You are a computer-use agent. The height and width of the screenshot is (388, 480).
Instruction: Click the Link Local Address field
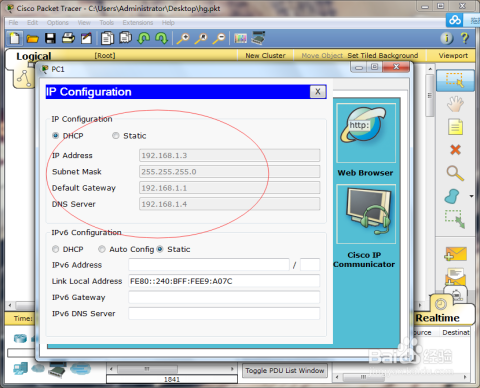pyautogui.click(x=224, y=281)
